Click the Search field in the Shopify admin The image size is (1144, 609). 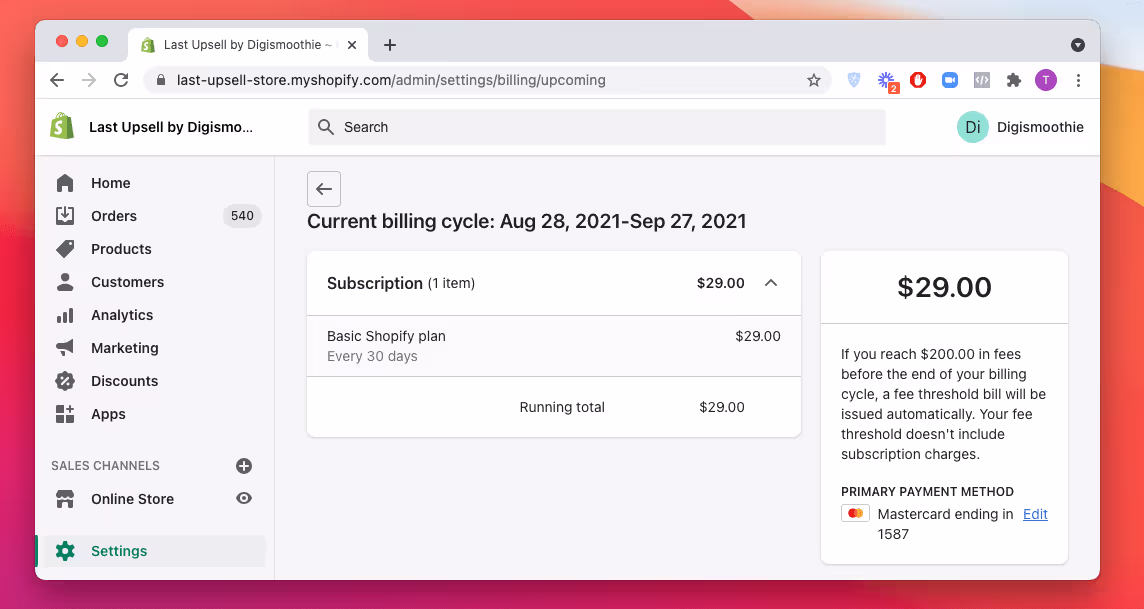(x=597, y=127)
